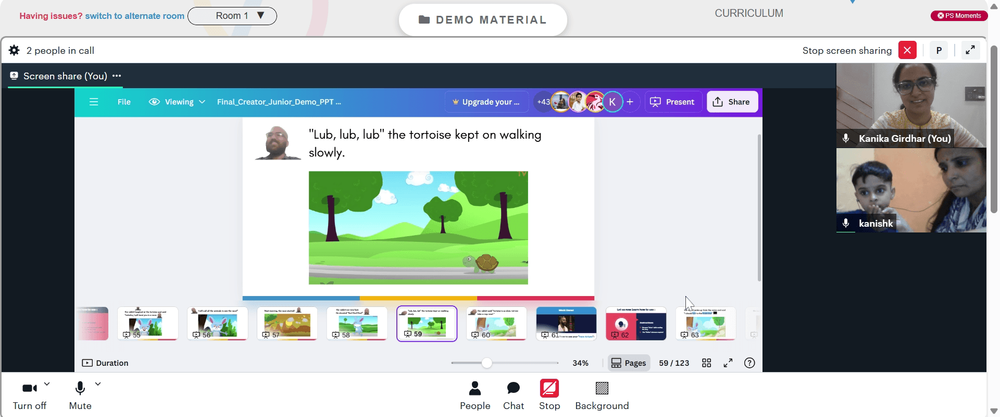Click the Background effects icon

pos(602,388)
